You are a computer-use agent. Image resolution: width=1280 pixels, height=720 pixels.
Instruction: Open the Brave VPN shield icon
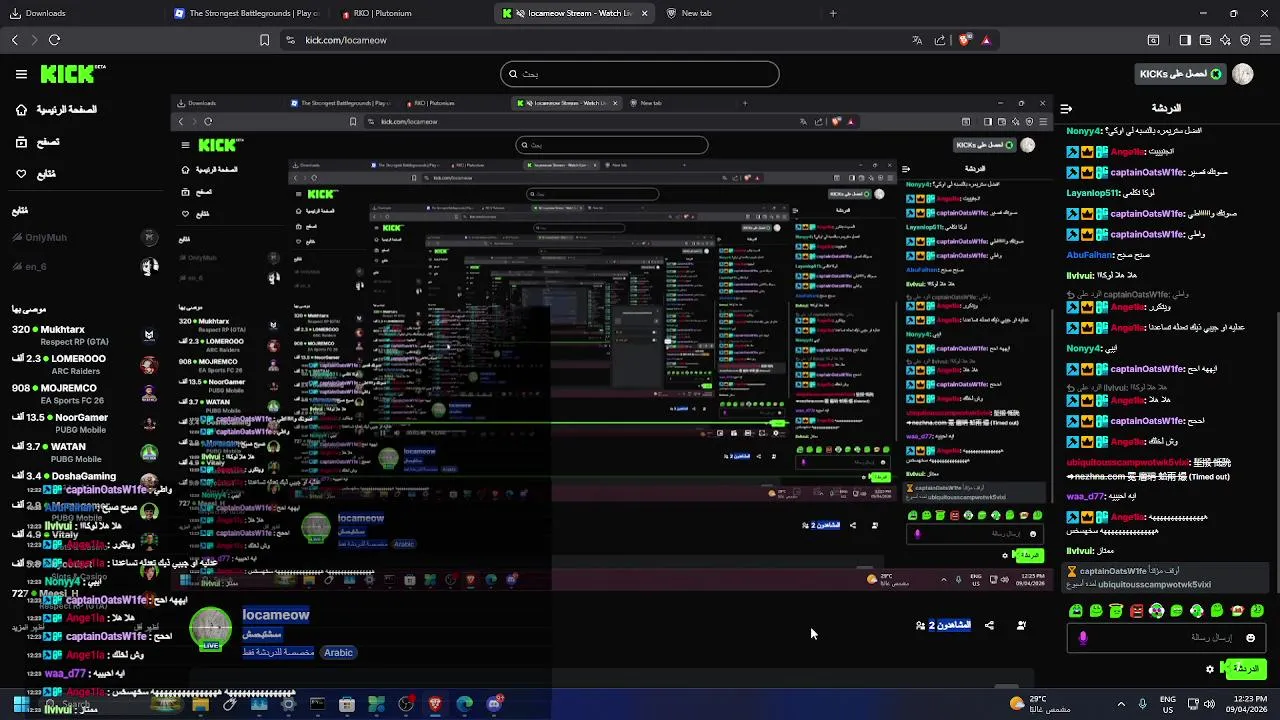1245,40
